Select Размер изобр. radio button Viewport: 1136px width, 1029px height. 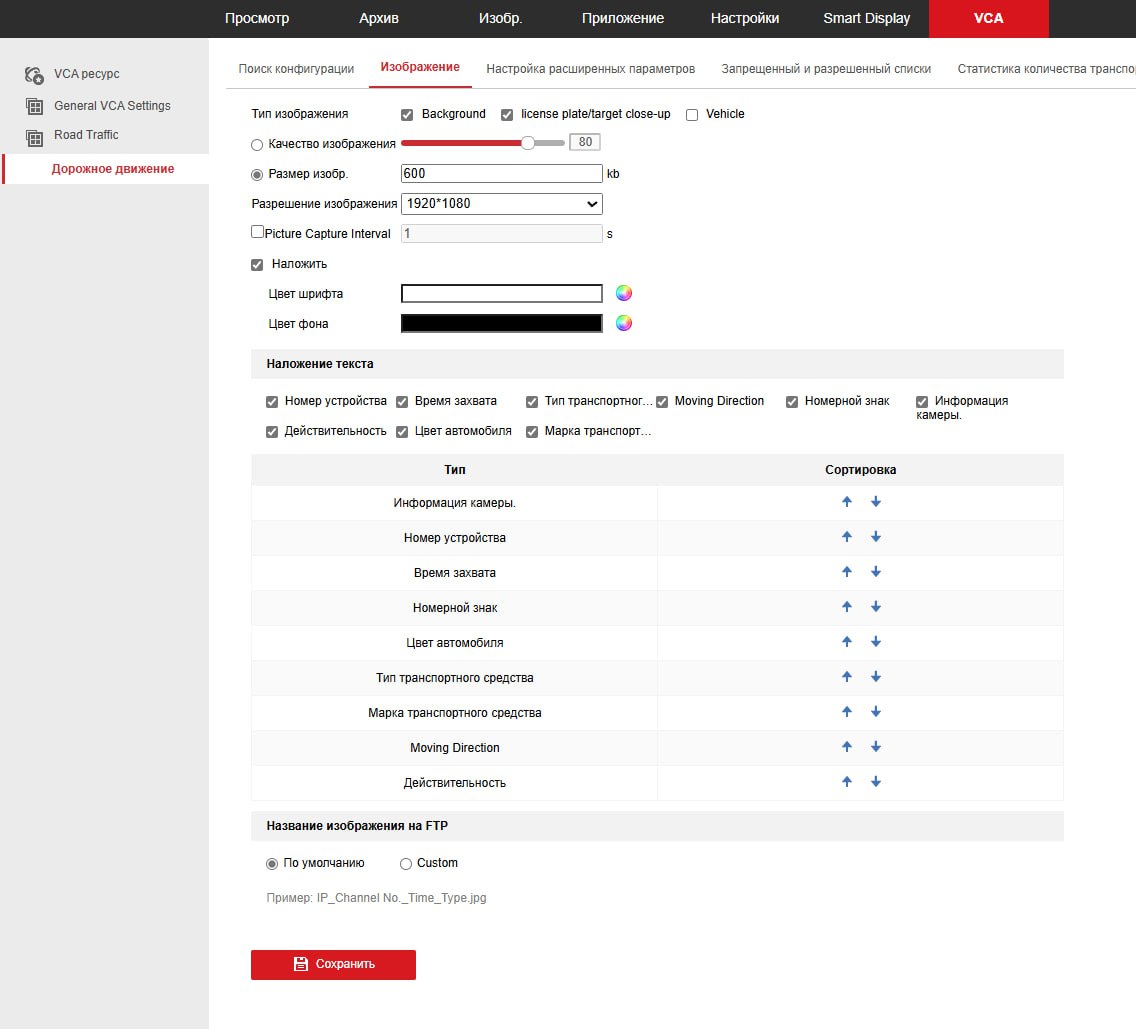256,175
